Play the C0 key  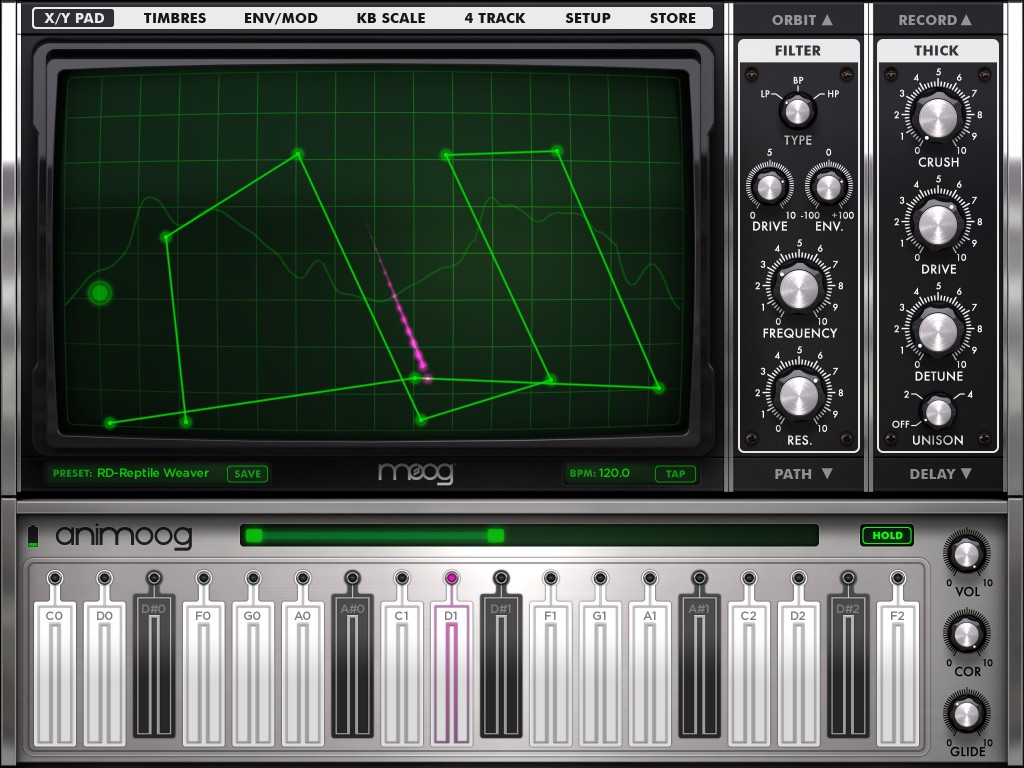coord(54,673)
